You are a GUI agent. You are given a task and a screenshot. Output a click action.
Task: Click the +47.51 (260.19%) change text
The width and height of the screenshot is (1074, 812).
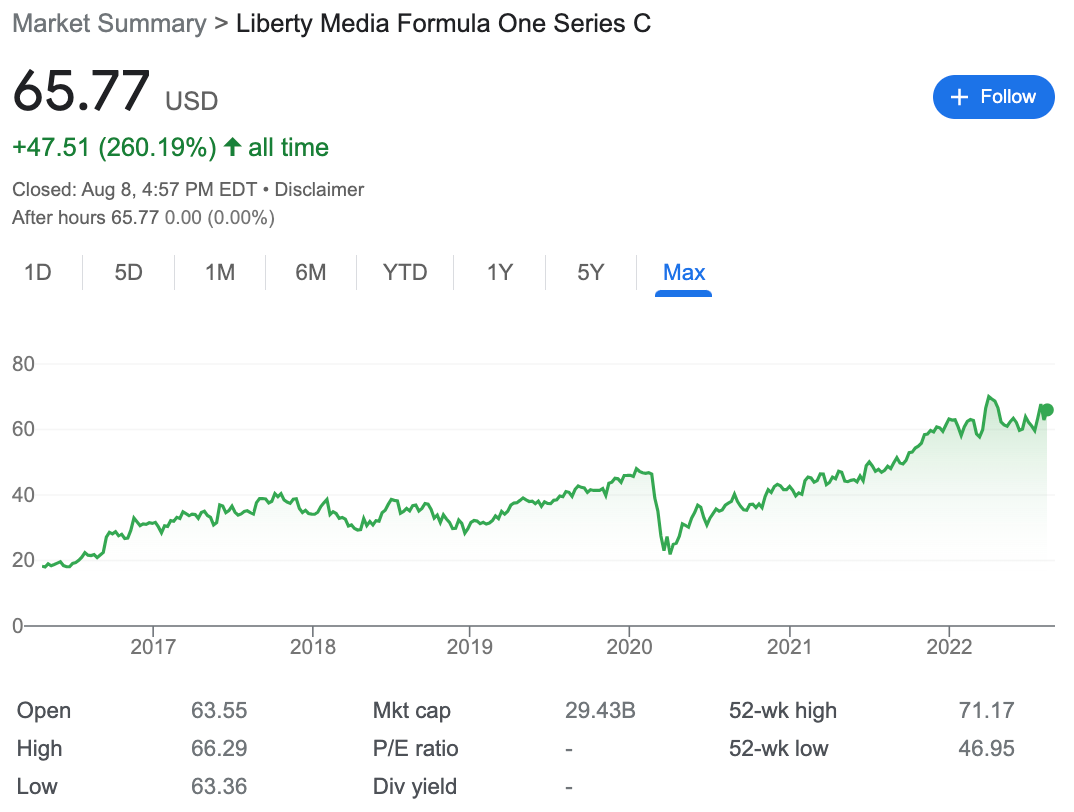coord(114,147)
